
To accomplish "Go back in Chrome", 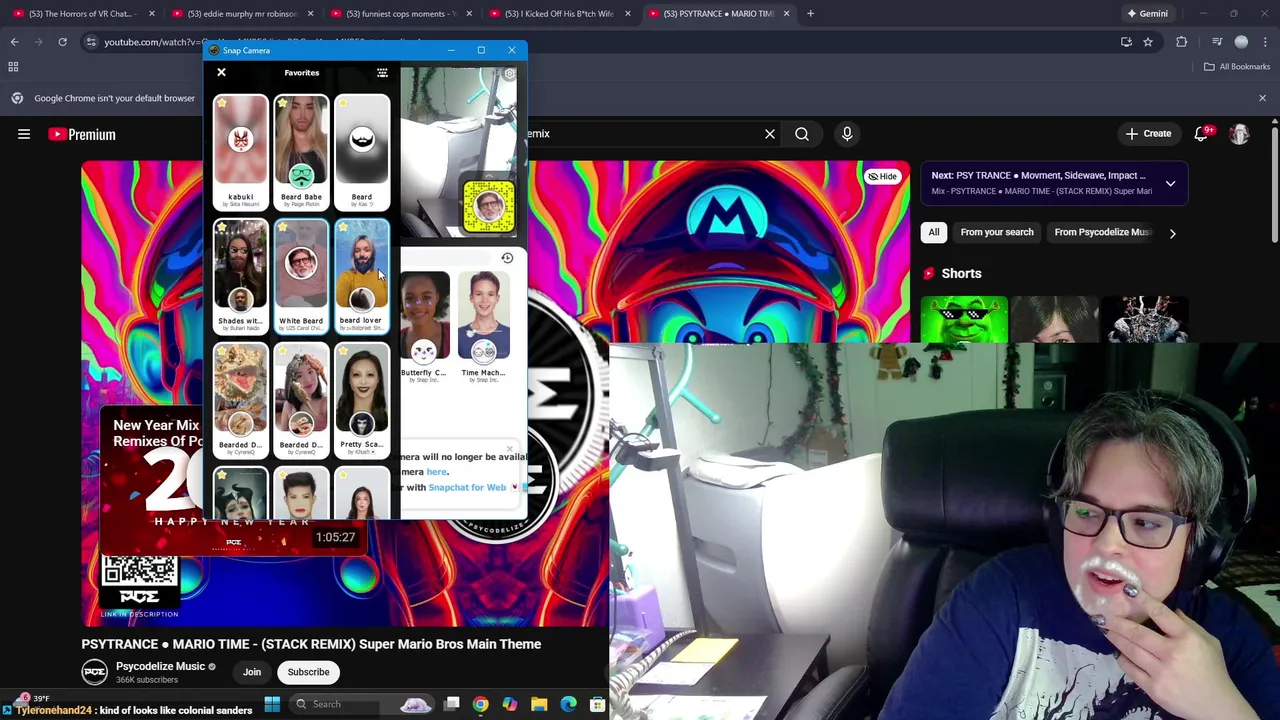I will click(x=15, y=42).
